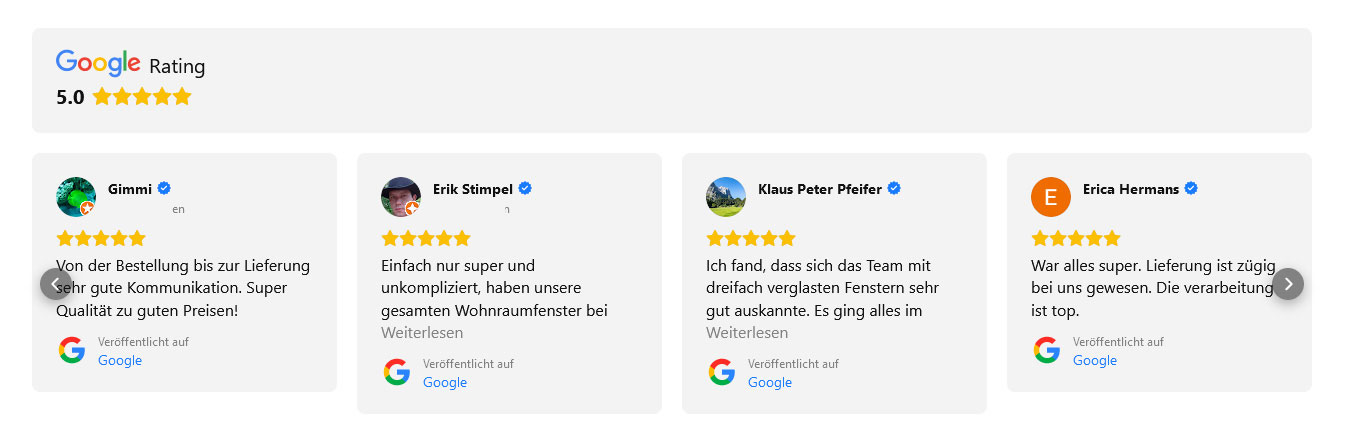The height and width of the screenshot is (434, 1347).
Task: Go to the previous review using the left arrow
Action: (56, 284)
